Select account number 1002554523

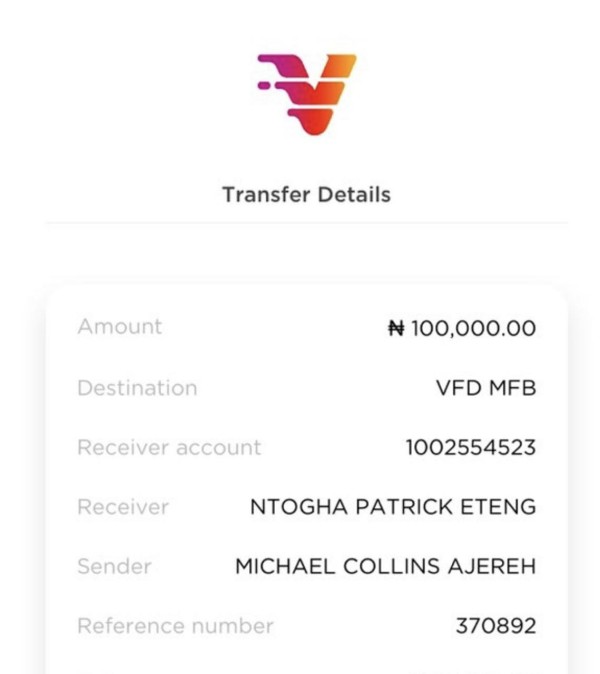click(x=470, y=448)
